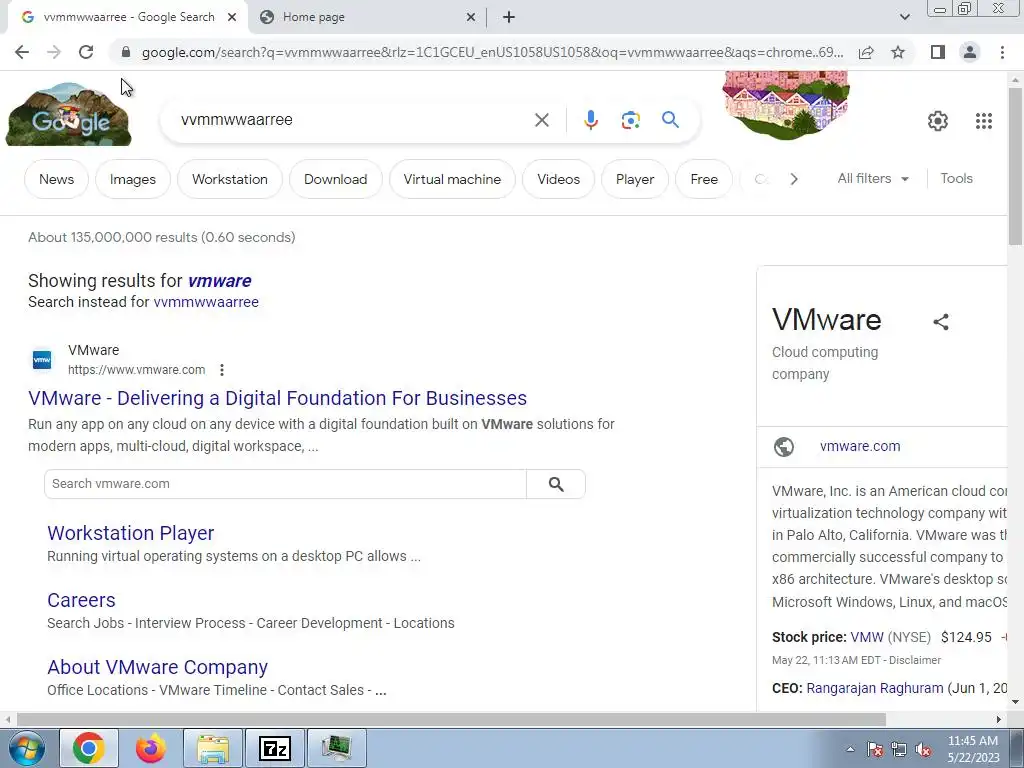Open Windows Explorer from the taskbar
Viewport: 1024px width, 768px height.
(x=213, y=748)
